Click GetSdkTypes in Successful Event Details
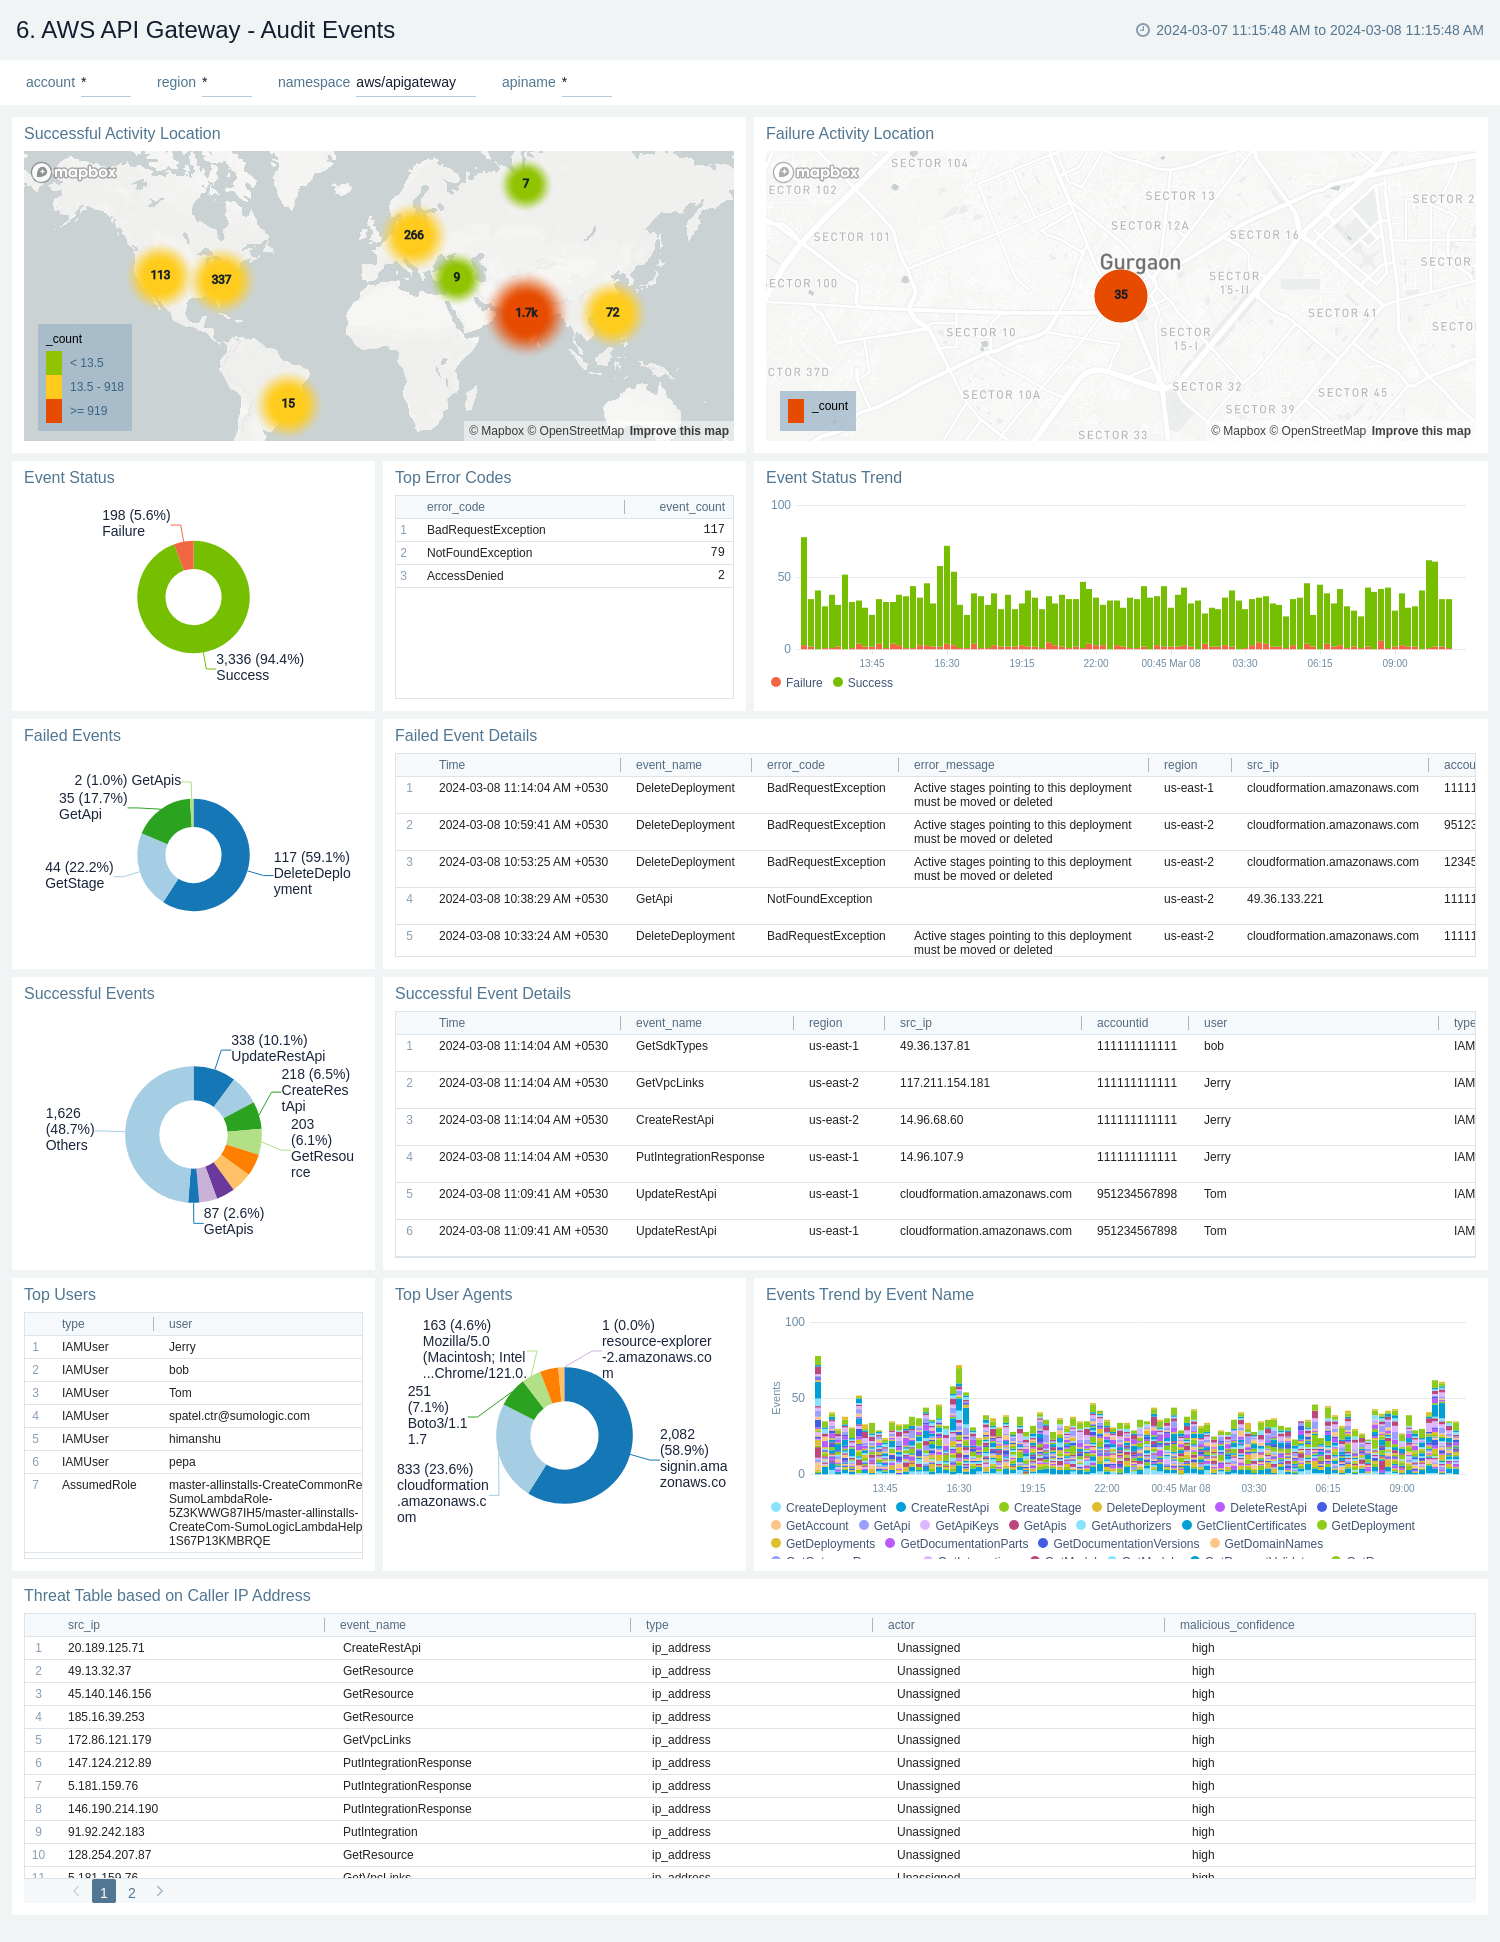Screen dimensions: 1500x1942 [672, 1046]
